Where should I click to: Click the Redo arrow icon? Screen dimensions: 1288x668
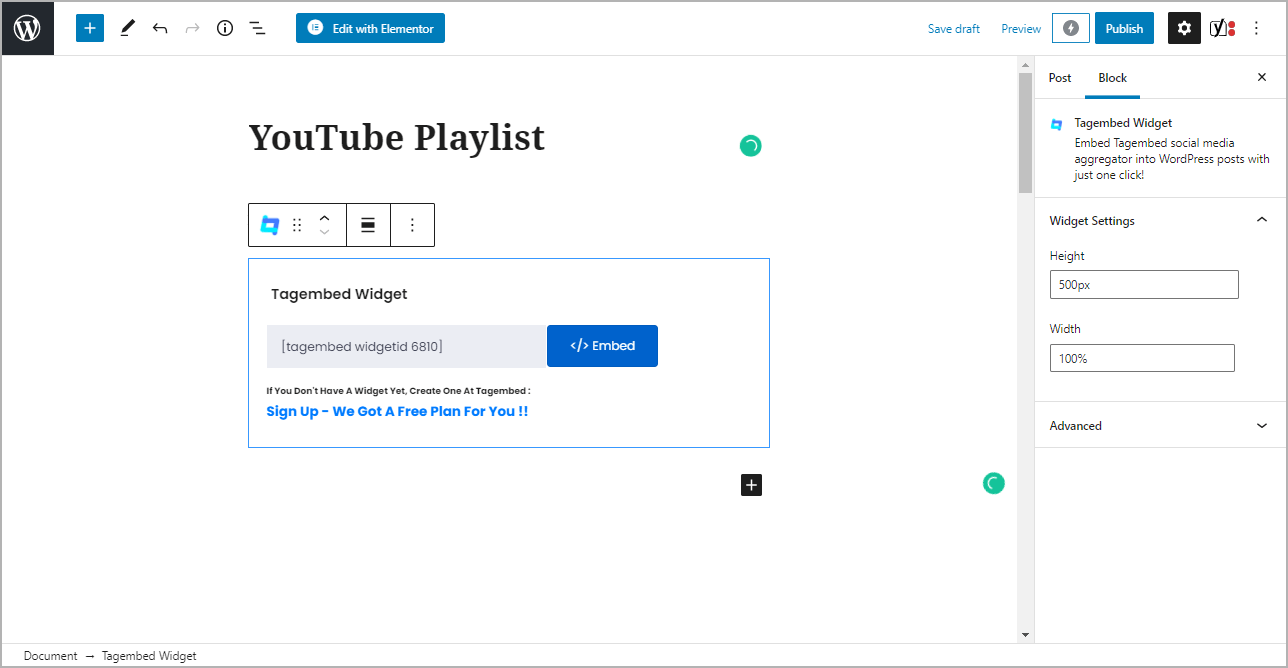pyautogui.click(x=192, y=28)
